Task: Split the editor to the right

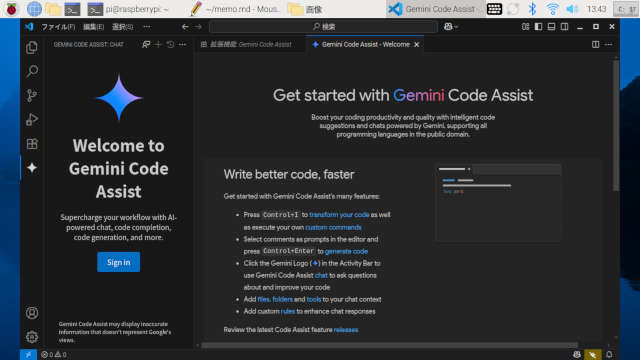Action: coord(596,44)
